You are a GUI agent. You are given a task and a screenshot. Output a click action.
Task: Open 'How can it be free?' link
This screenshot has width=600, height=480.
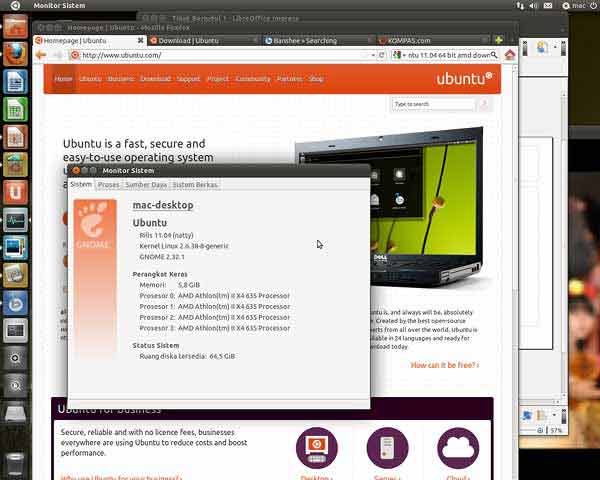(x=445, y=365)
